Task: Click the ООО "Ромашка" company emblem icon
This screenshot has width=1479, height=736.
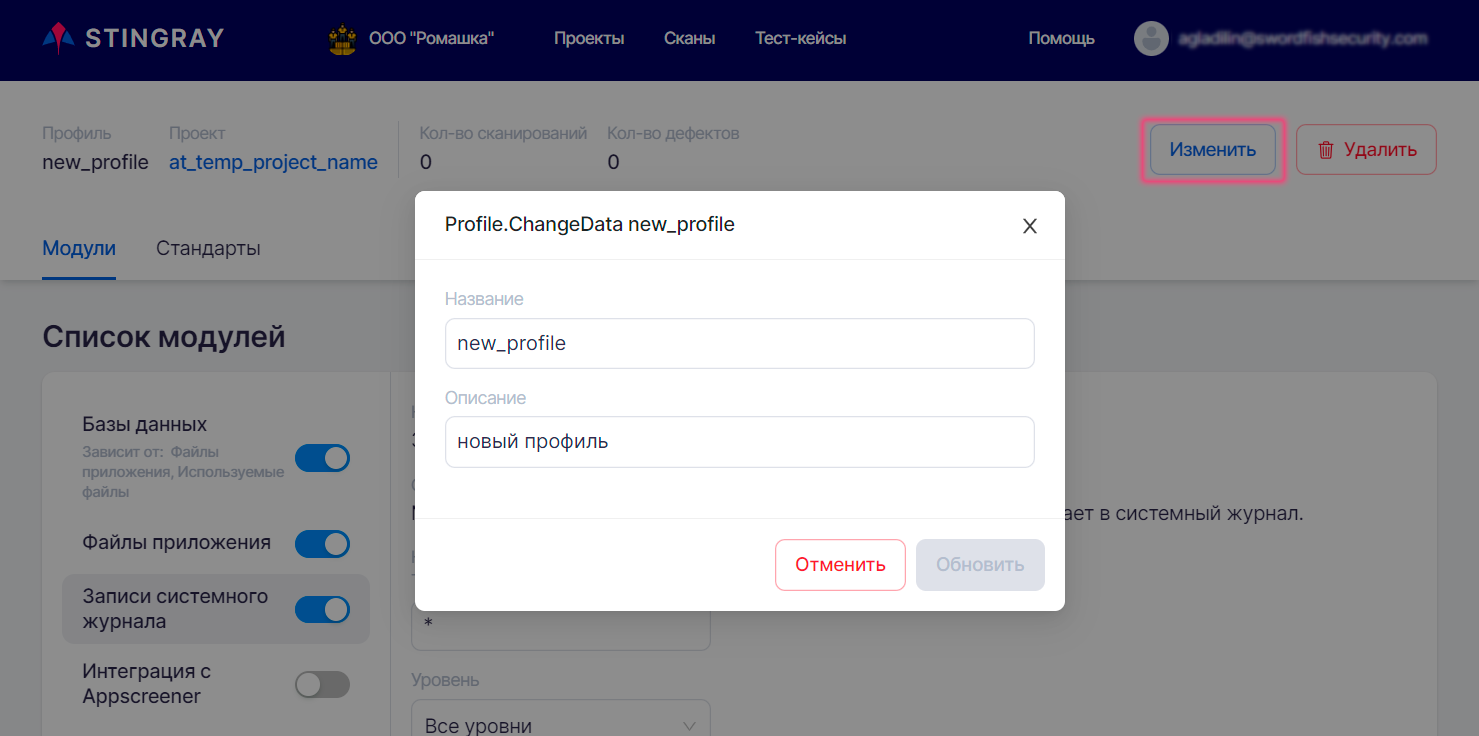Action: tap(342, 39)
